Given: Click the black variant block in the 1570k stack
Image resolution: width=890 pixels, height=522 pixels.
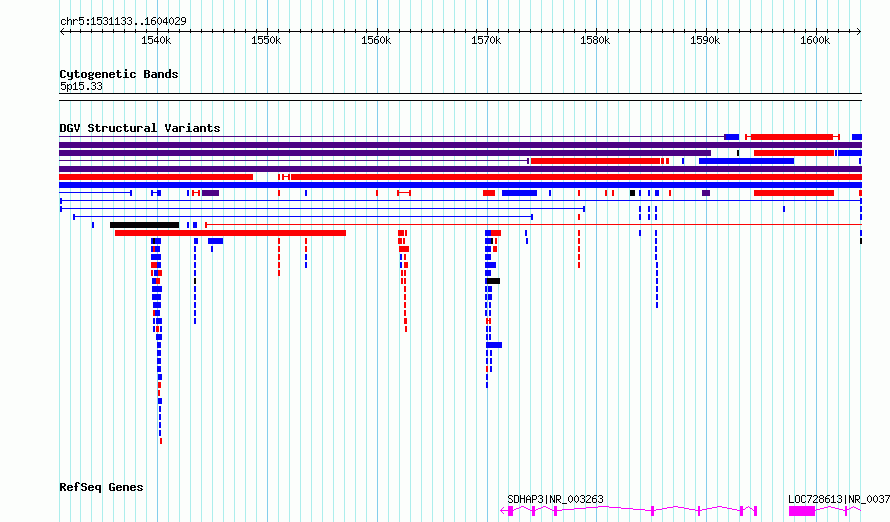Looking at the screenshot, I should 493,281.
